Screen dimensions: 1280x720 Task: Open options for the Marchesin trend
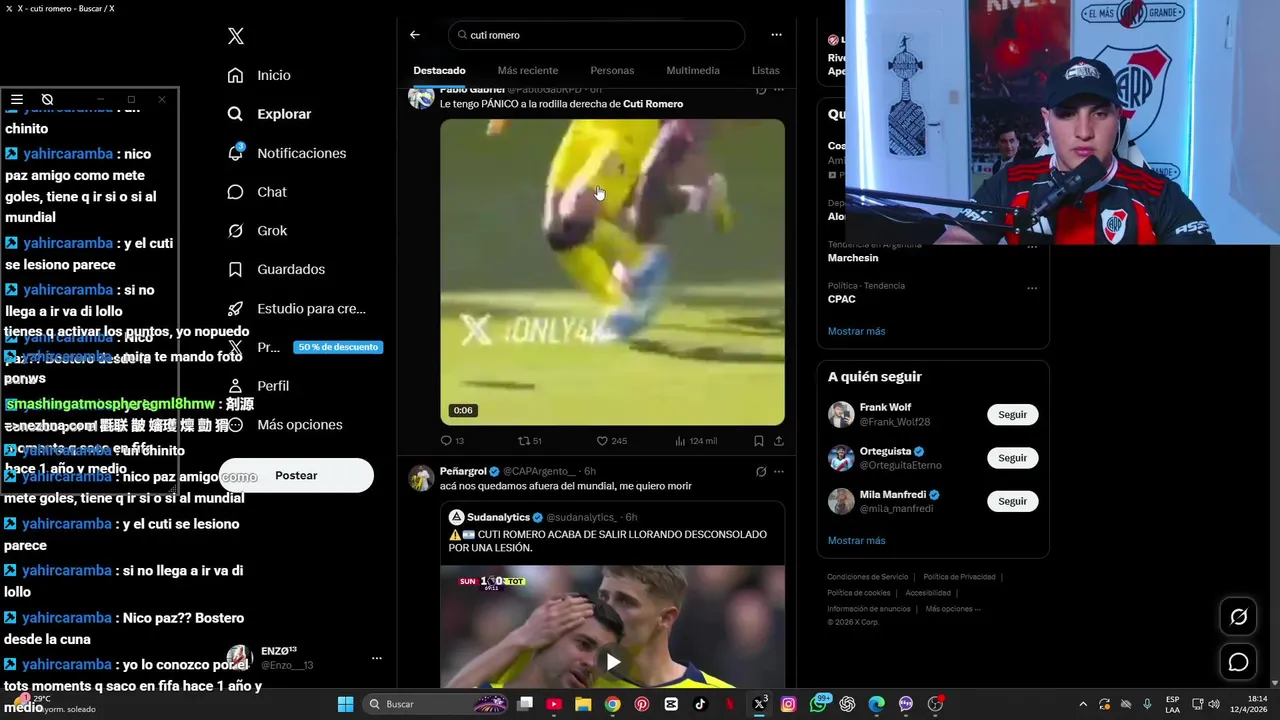coord(1032,247)
